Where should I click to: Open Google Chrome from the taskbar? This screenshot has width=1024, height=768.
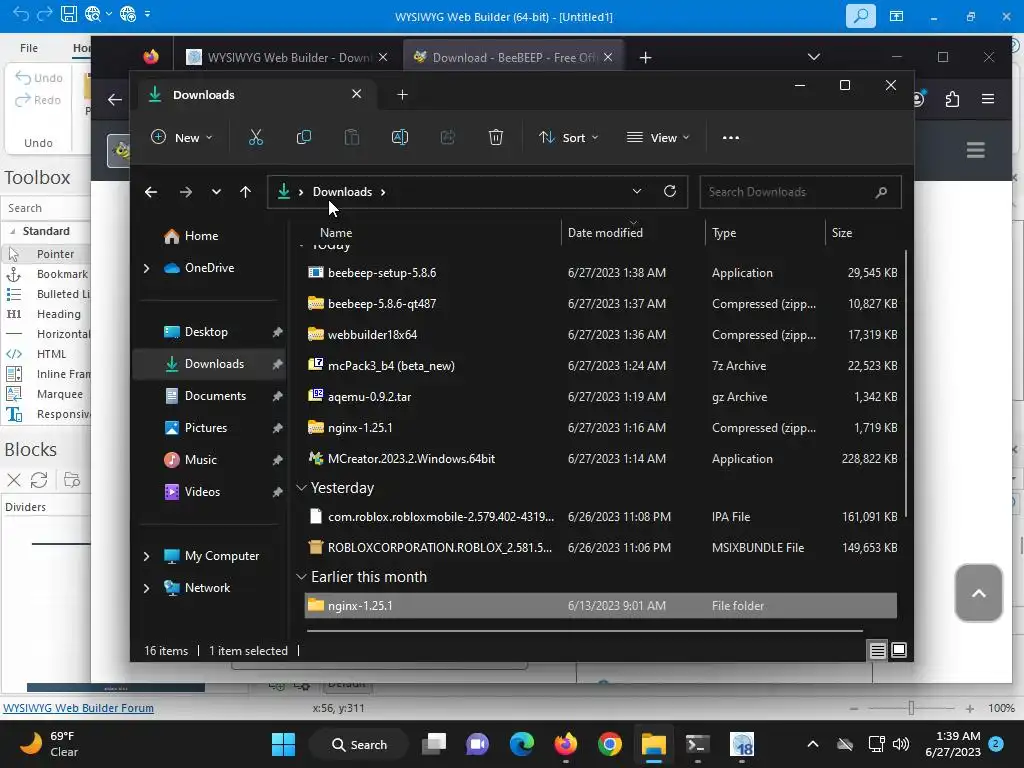click(x=609, y=744)
